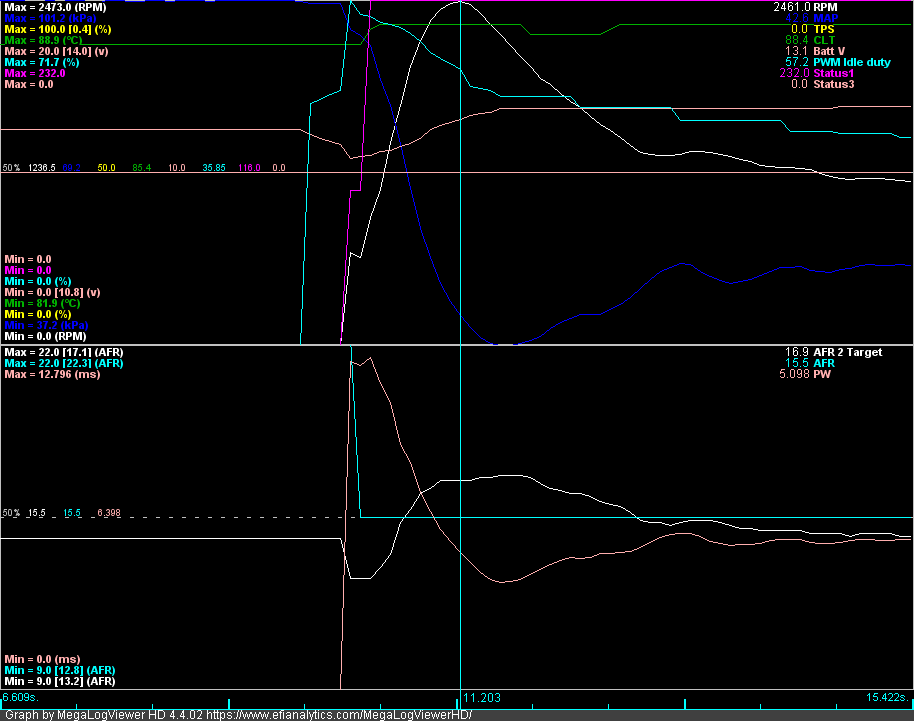Click the 11.203 cursor time marker
The width and height of the screenshot is (914, 721).
481,698
